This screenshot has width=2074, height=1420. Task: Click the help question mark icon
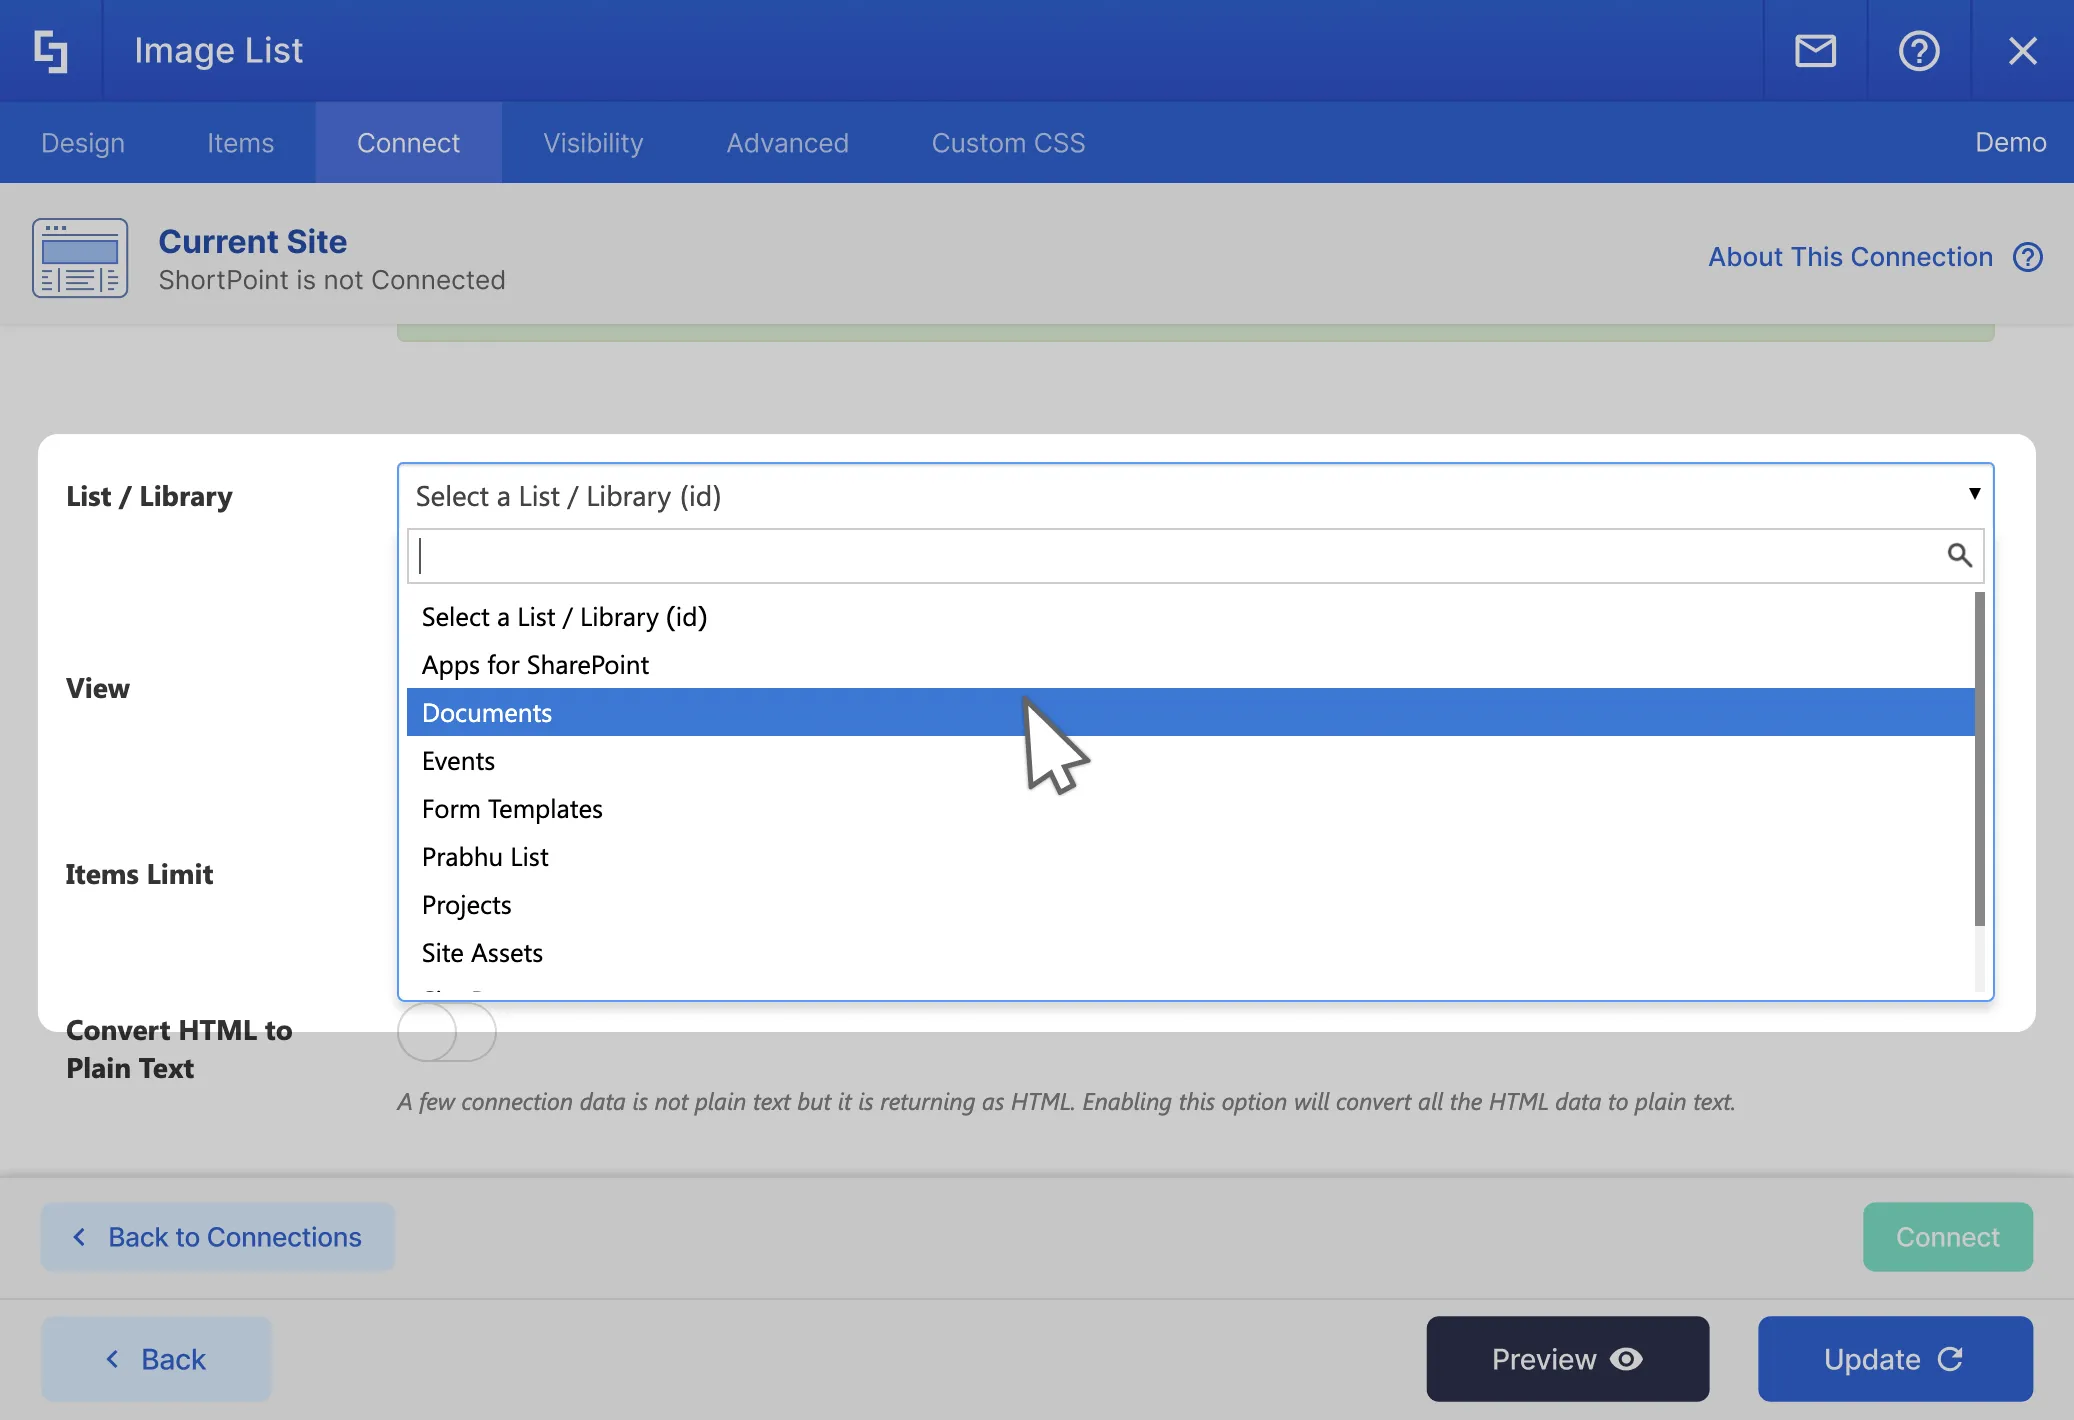(1918, 51)
